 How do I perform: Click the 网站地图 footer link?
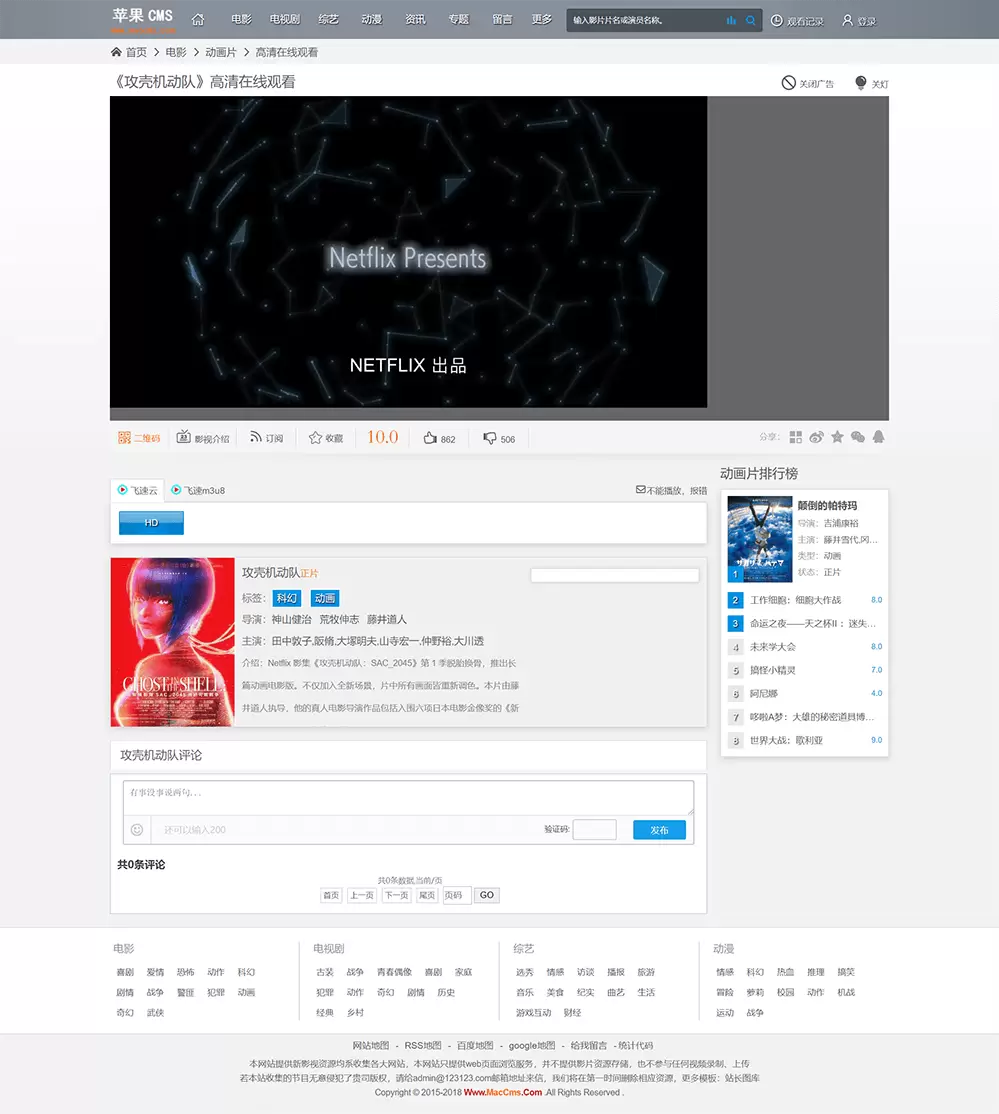coord(371,1046)
